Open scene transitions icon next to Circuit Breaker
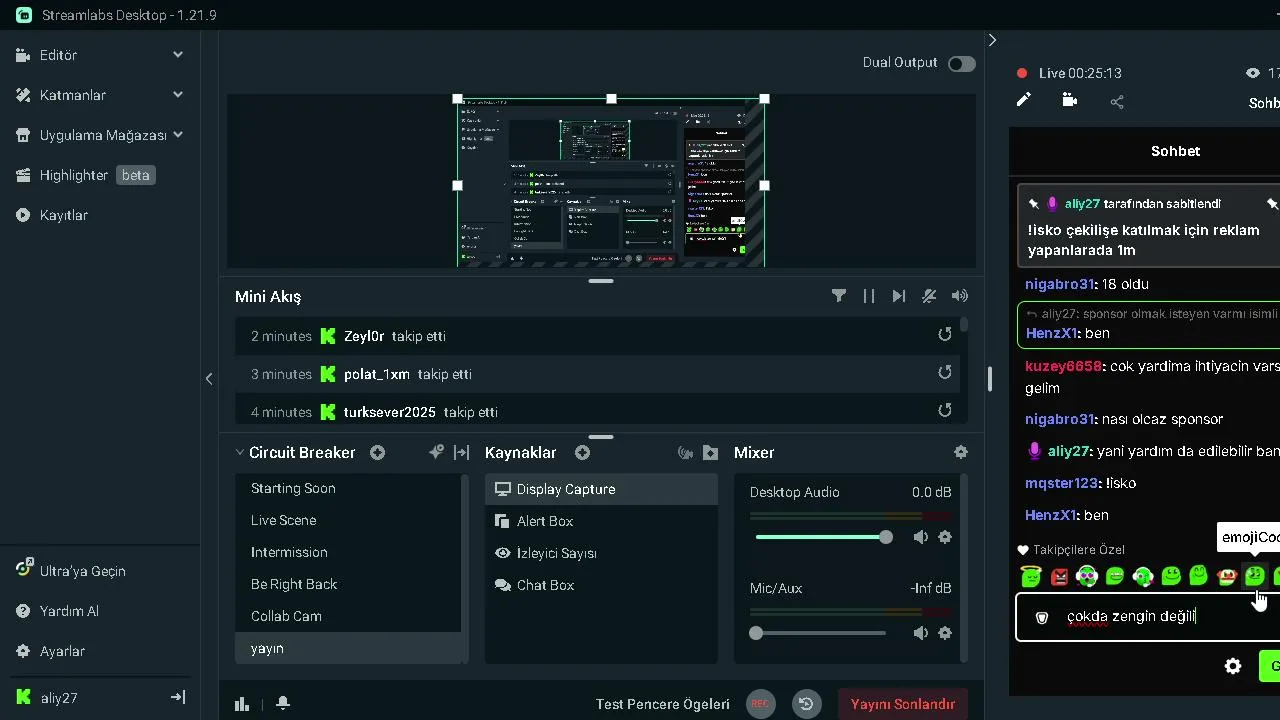Screen dimensions: 1280x720 [x=436, y=453]
